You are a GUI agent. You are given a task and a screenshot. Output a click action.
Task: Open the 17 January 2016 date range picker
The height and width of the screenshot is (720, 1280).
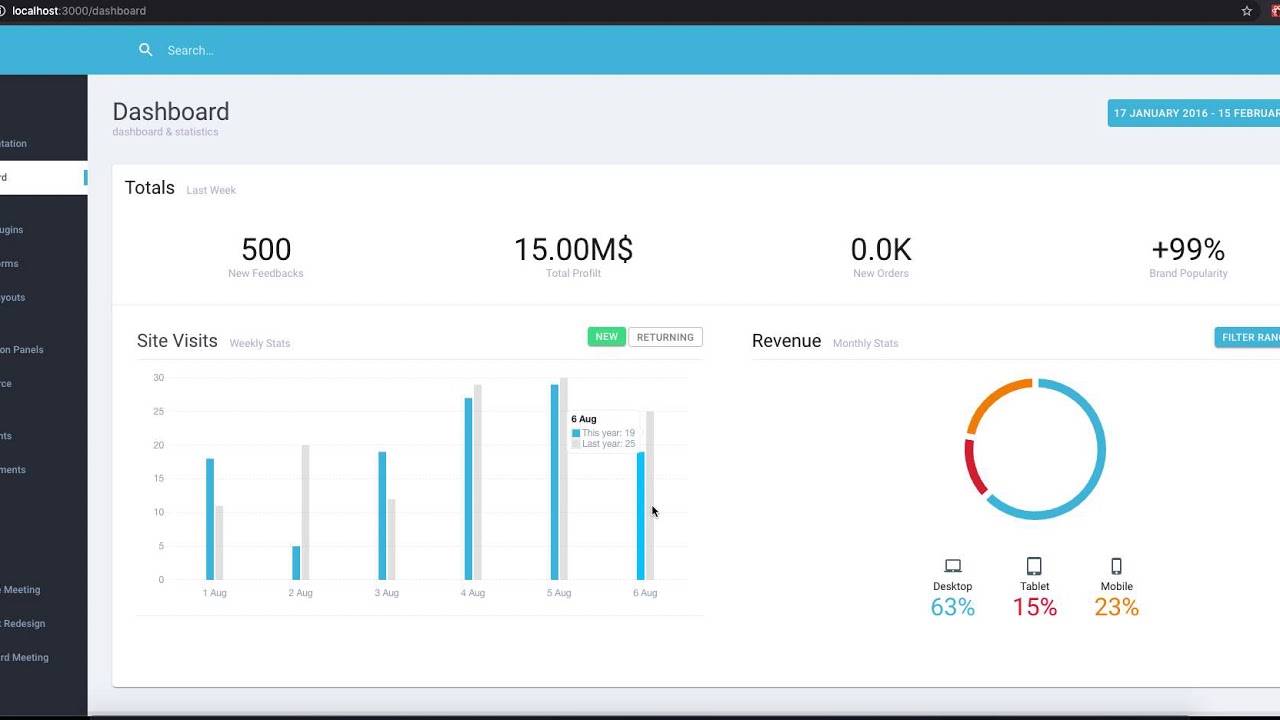(1194, 113)
